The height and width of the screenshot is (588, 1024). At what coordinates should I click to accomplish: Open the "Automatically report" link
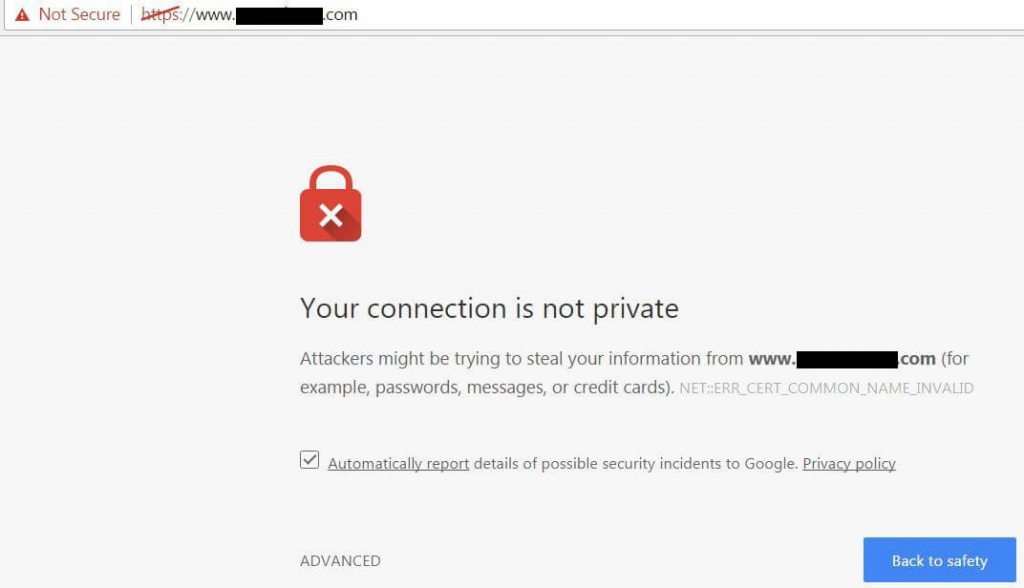[x=398, y=464]
